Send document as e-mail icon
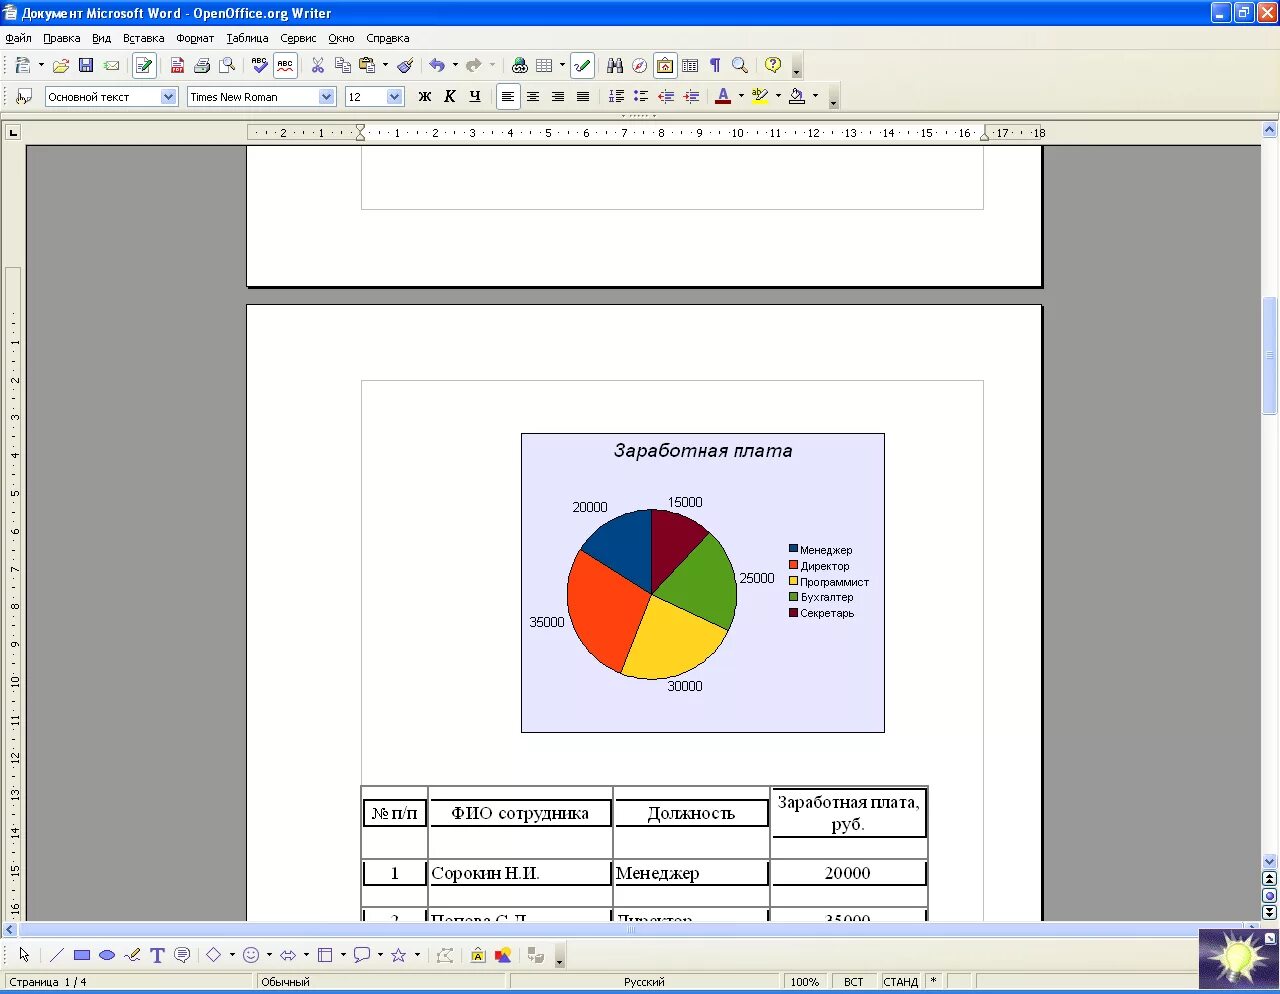This screenshot has height=994, width=1280. coord(111,66)
